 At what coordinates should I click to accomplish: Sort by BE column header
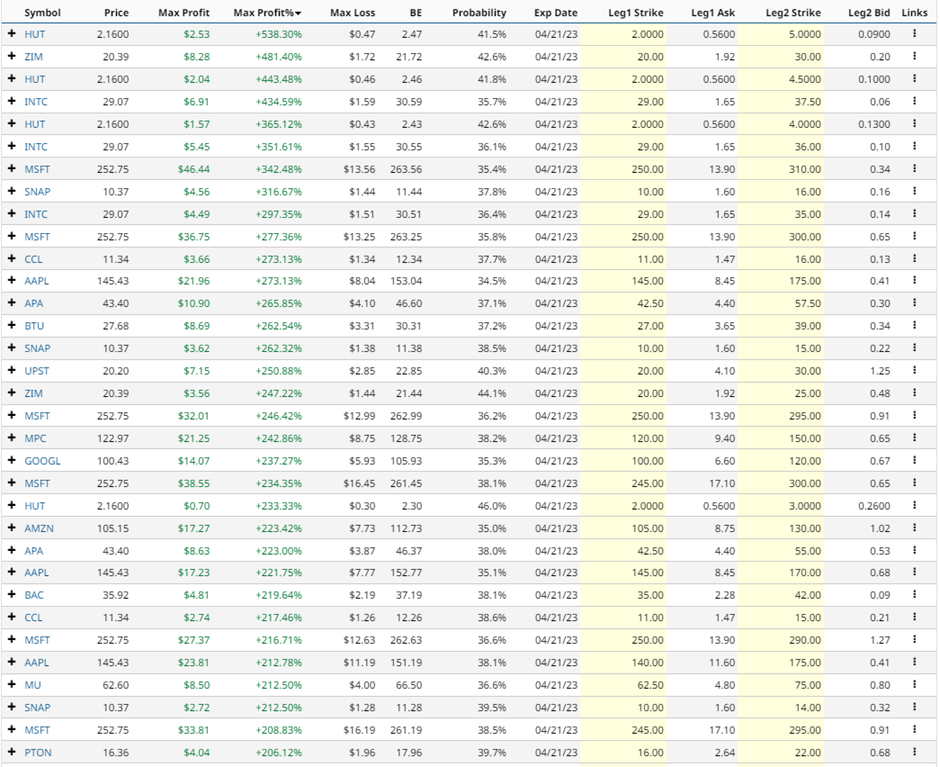[x=416, y=13]
